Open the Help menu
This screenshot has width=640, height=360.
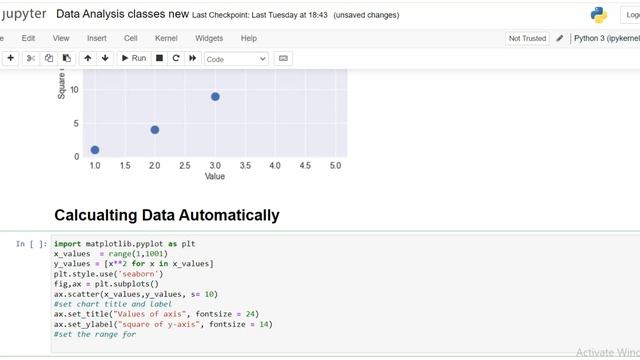249,38
